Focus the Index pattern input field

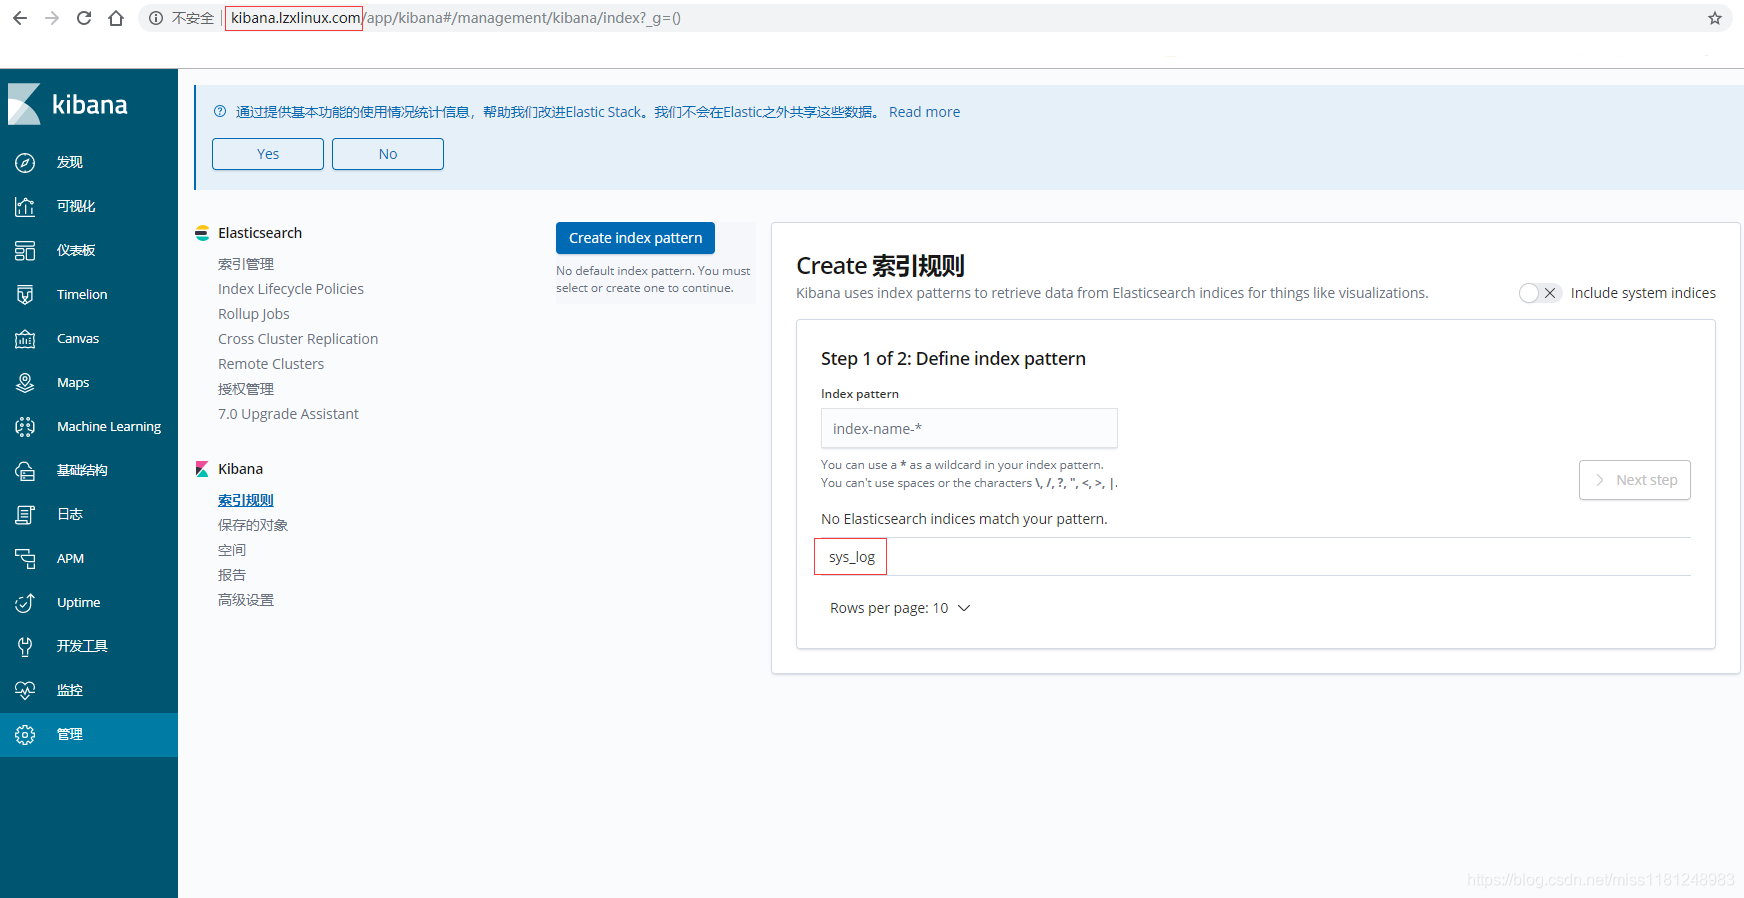pos(969,428)
